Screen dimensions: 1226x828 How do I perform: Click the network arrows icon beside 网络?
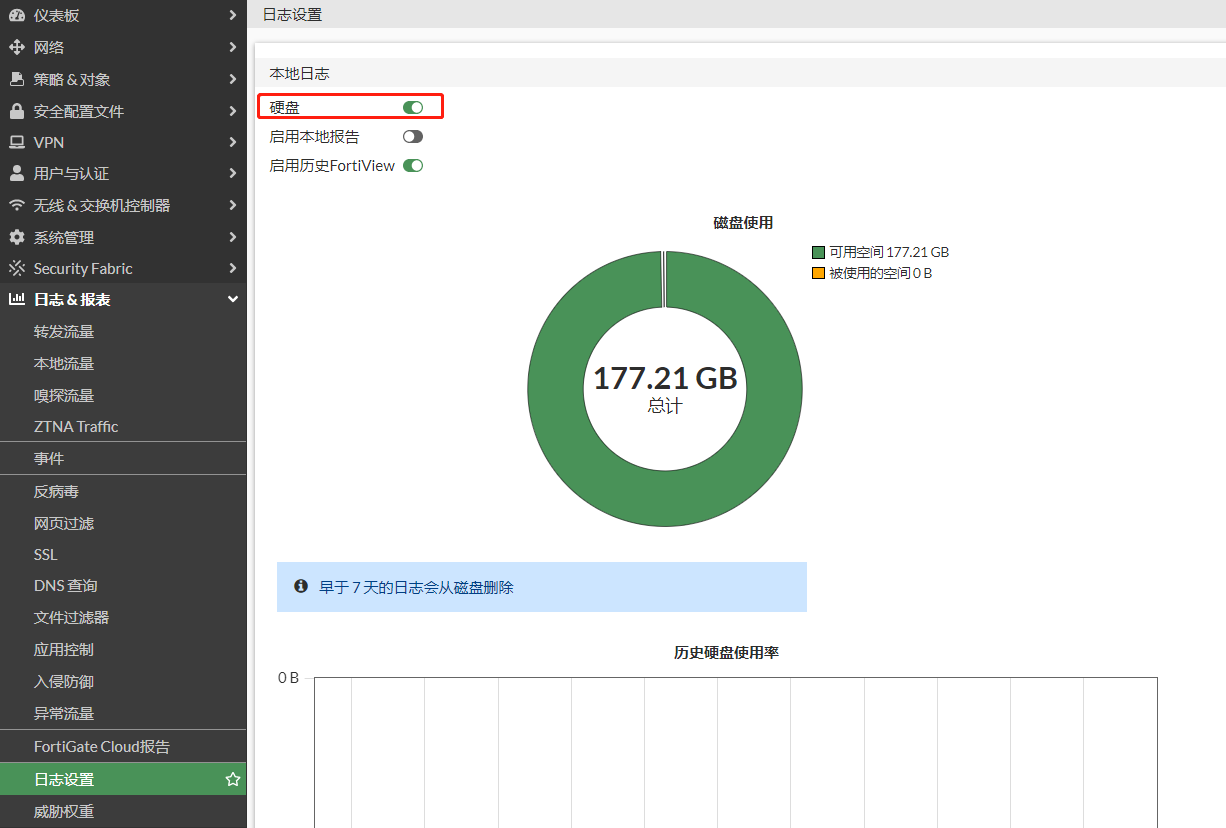coord(16,47)
